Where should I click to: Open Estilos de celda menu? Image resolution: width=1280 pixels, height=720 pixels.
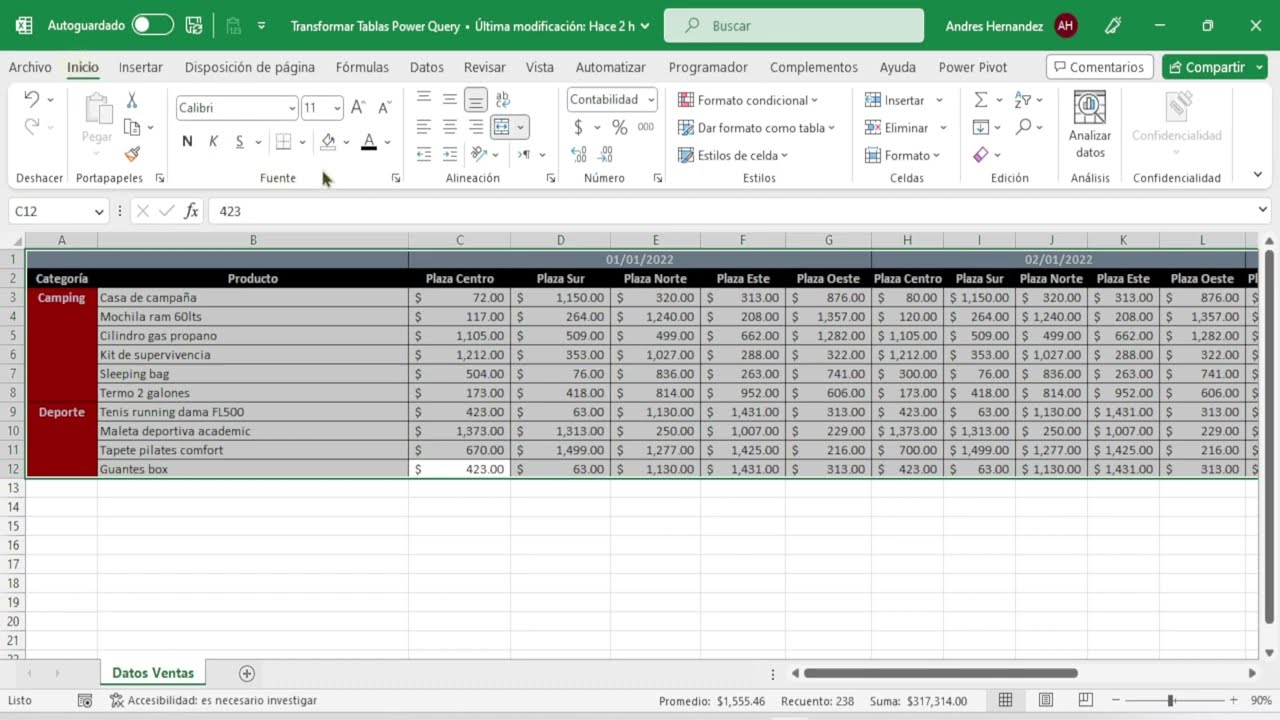[x=733, y=155]
